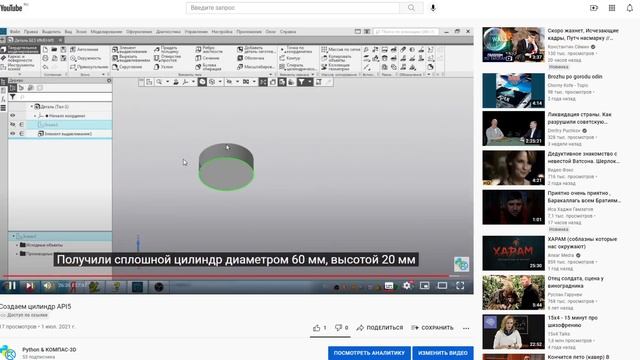Open Коллекция геометрии tool

point(336,67)
